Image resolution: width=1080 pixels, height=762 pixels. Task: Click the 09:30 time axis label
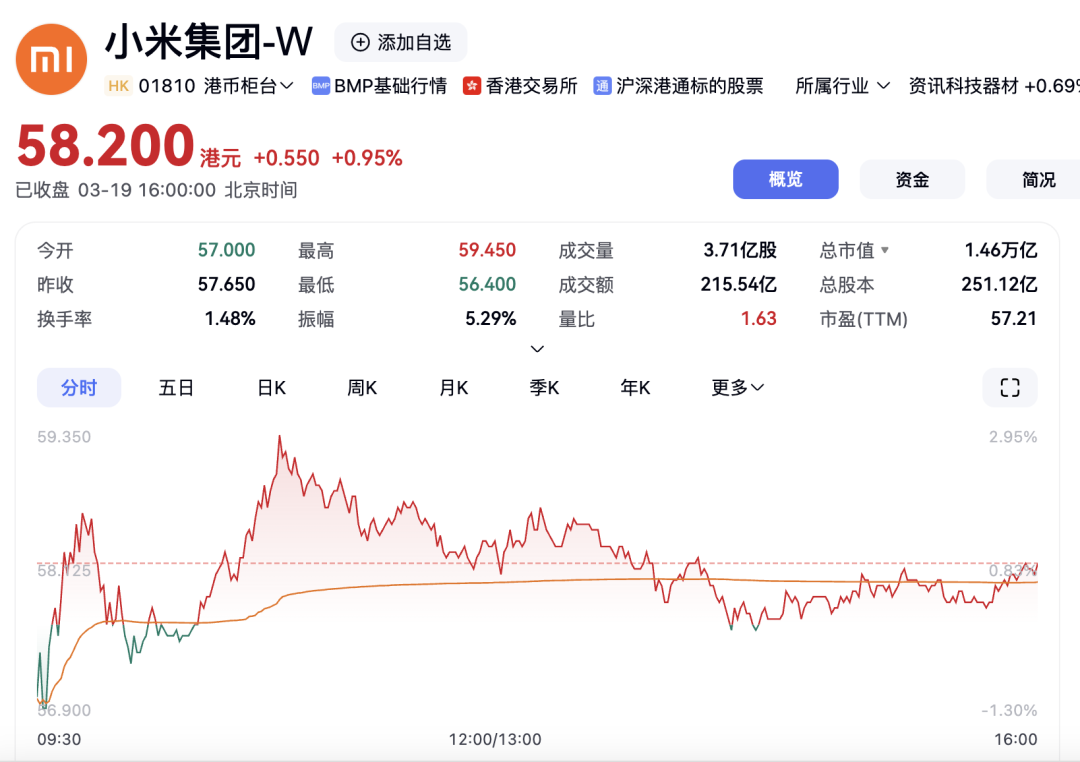tap(59, 739)
